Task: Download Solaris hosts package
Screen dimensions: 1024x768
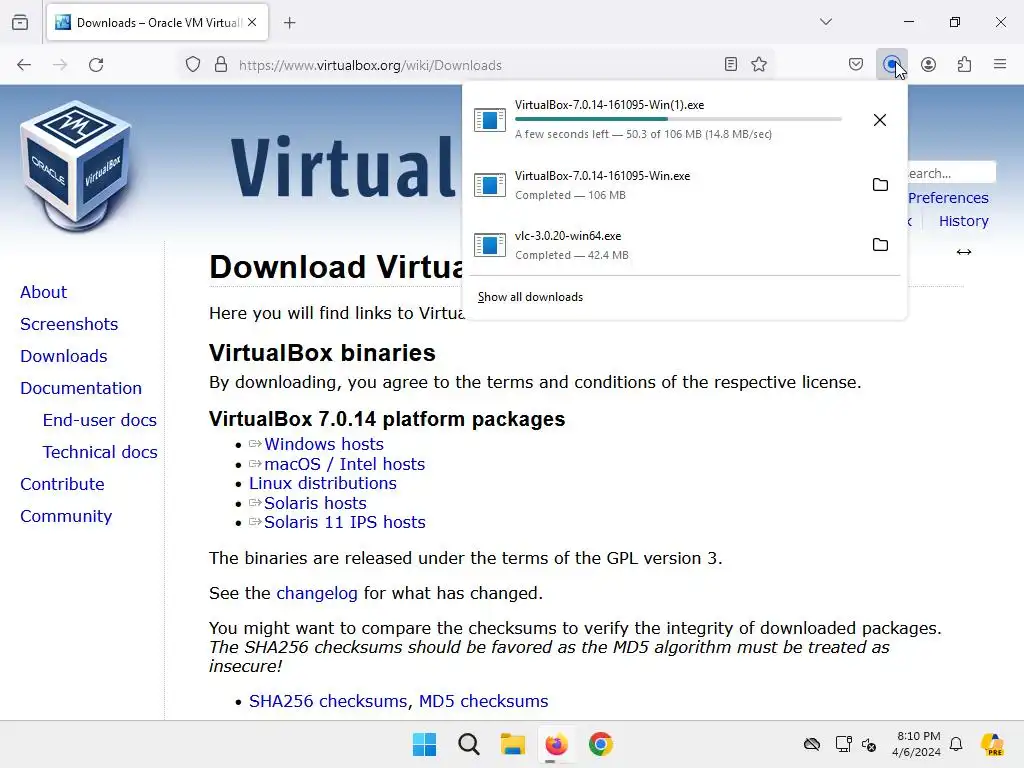Action: click(315, 504)
